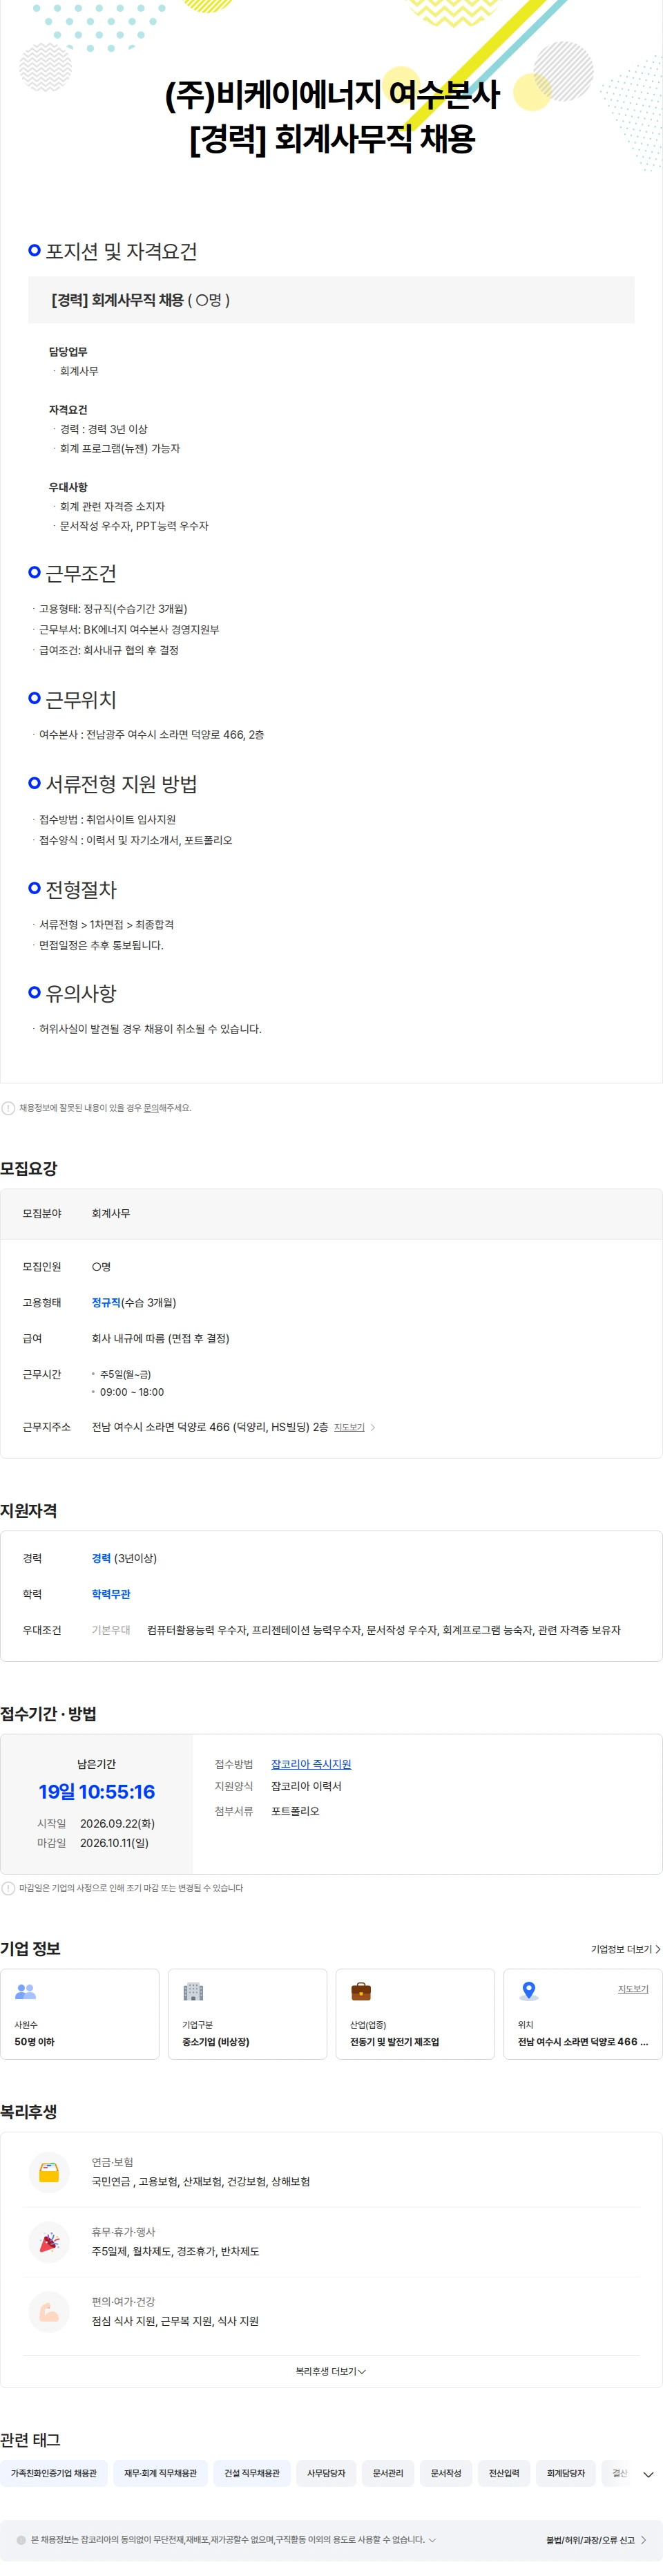Click 회사 내규에 따름 salary text

[x=160, y=1338]
